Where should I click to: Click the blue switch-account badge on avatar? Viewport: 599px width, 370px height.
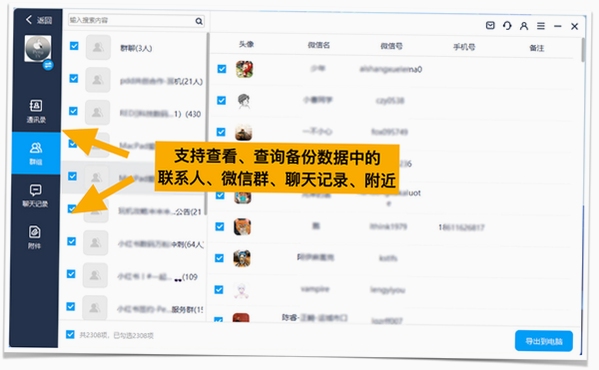click(48, 65)
